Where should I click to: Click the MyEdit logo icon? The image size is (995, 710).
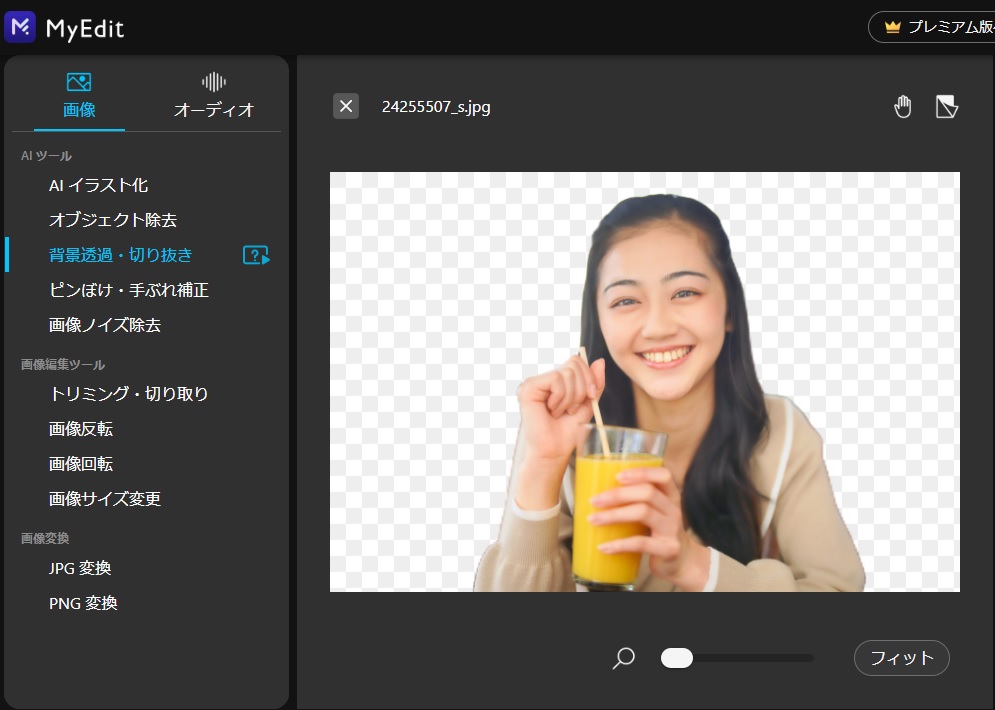coord(20,27)
